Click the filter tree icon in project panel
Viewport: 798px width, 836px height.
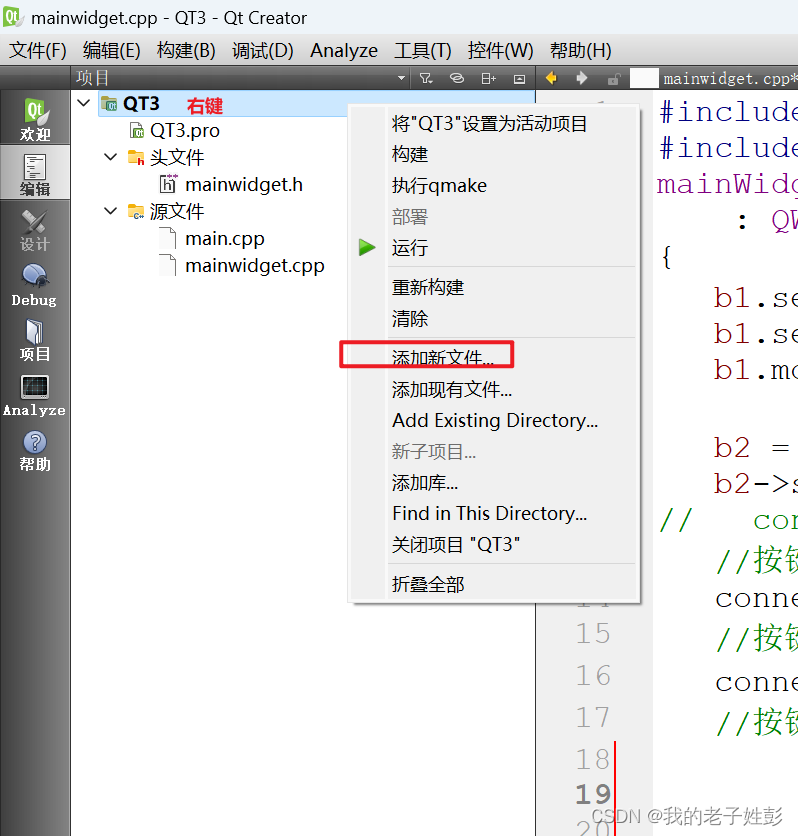(x=425, y=79)
